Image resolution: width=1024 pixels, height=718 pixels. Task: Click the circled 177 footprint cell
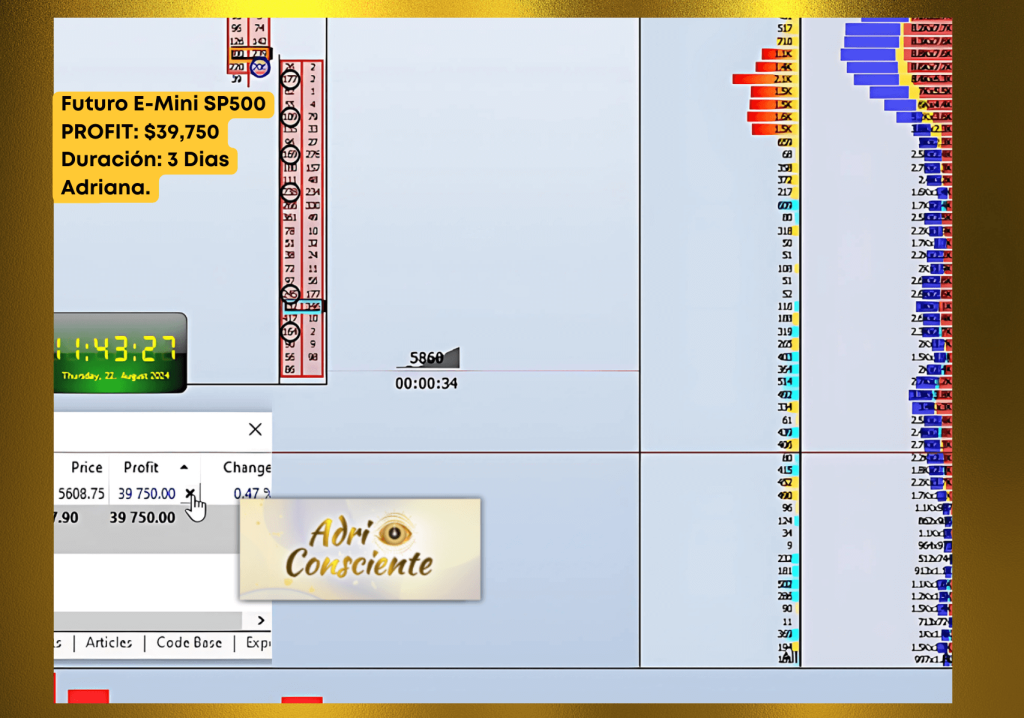click(x=291, y=79)
